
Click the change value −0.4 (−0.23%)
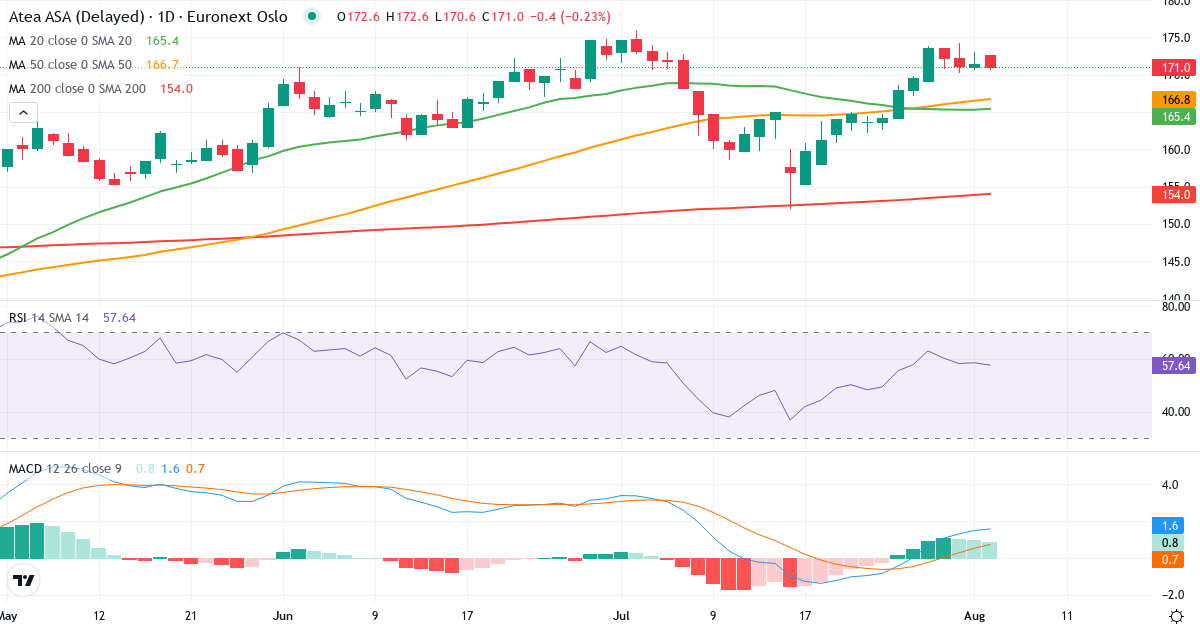568,17
